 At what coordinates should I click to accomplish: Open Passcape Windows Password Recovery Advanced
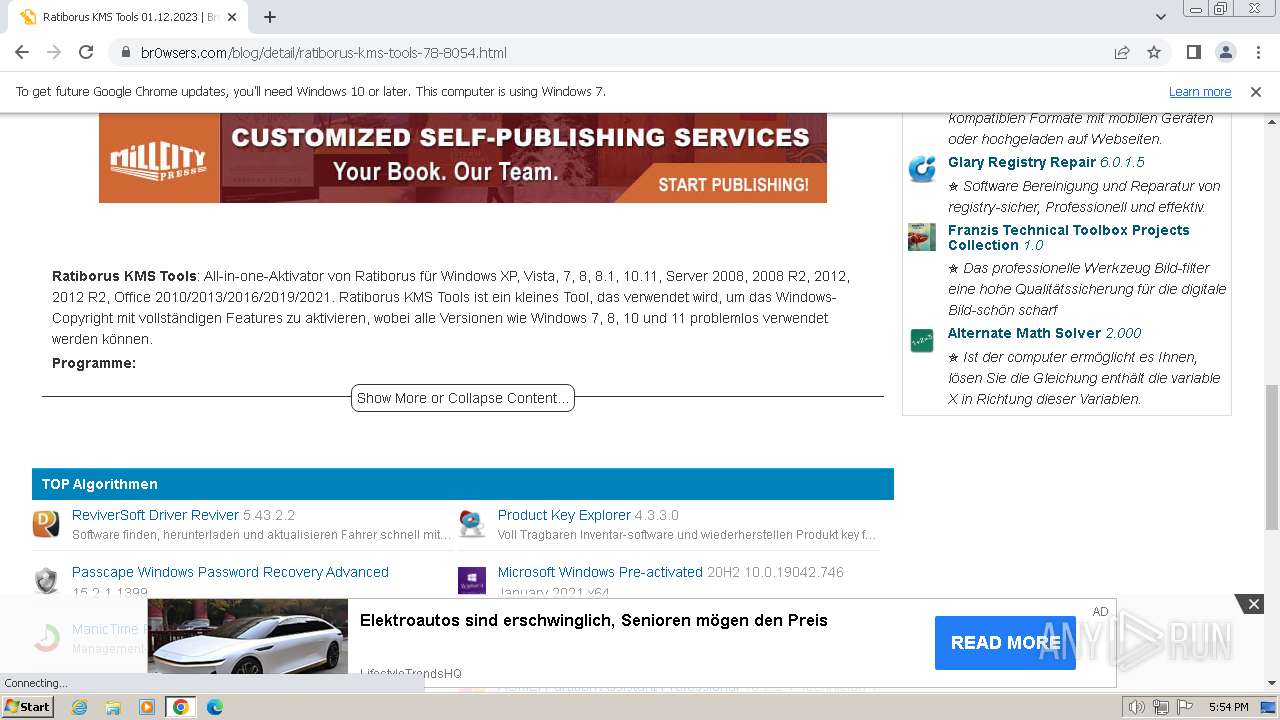pyautogui.click(x=230, y=572)
